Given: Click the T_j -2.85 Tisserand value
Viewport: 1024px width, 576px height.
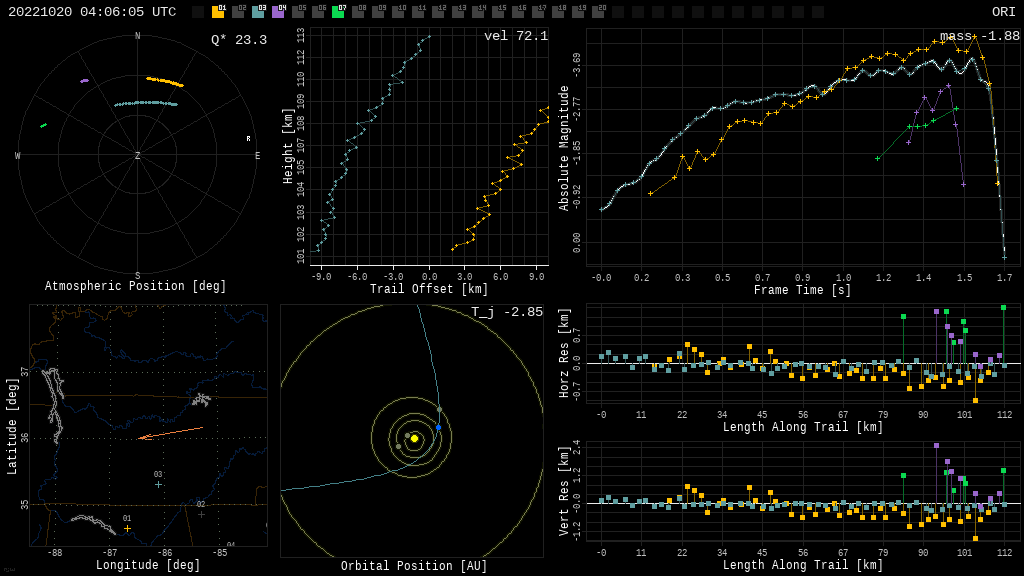Looking at the screenshot, I should [507, 313].
